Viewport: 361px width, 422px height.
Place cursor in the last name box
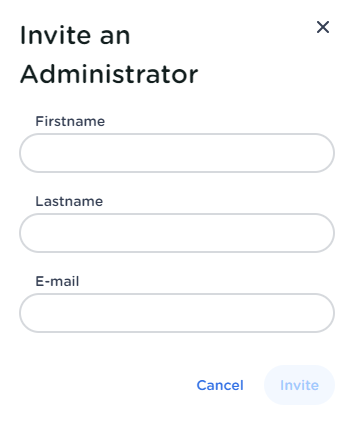coord(177,233)
